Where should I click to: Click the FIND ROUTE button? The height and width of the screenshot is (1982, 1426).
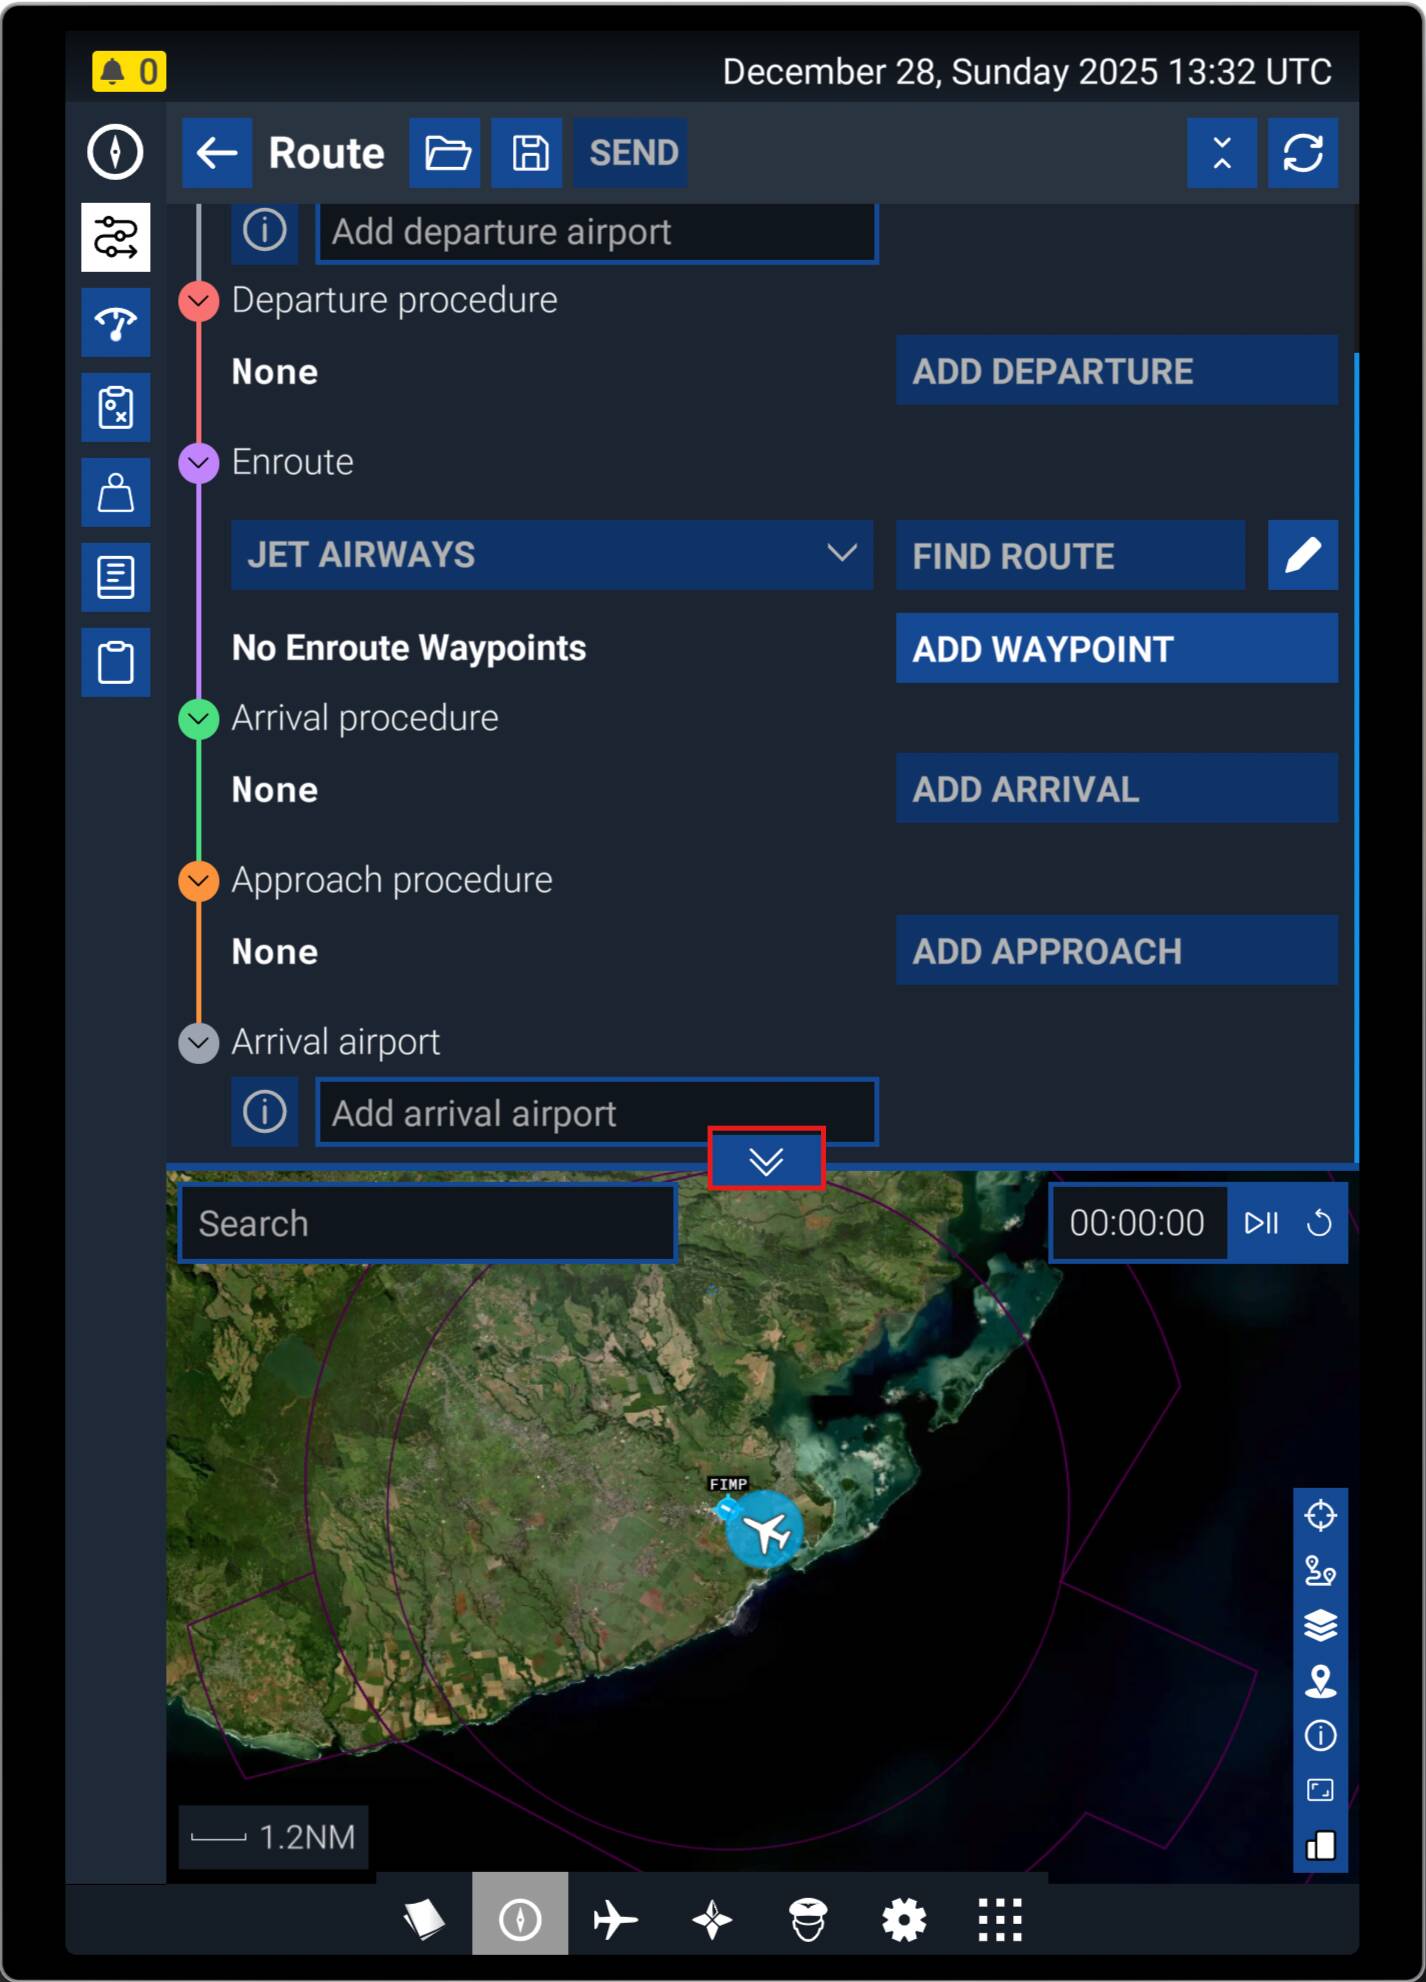1071,555
